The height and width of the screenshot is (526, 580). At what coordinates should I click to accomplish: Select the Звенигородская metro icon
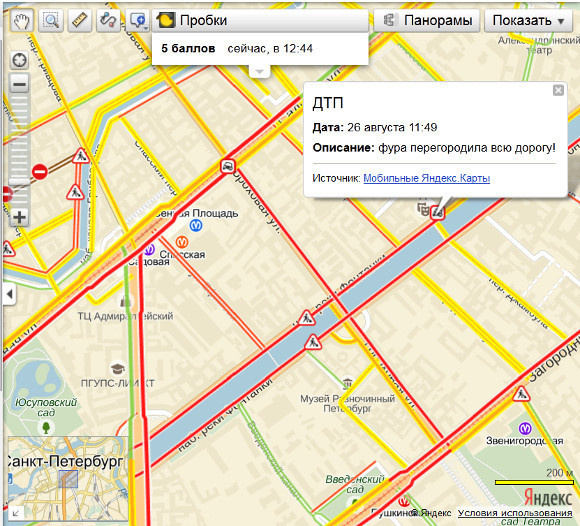point(525,428)
